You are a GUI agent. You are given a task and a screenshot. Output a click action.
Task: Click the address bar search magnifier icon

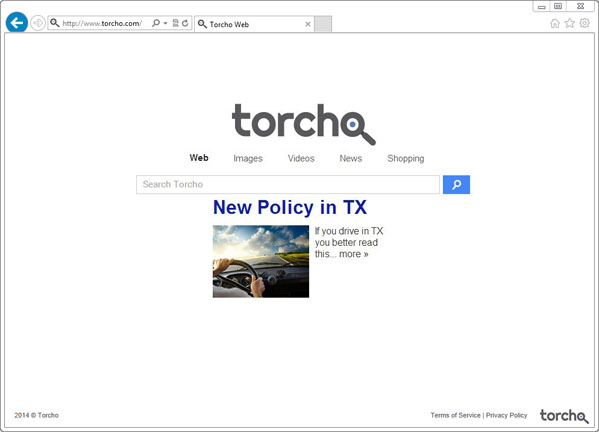tap(156, 23)
